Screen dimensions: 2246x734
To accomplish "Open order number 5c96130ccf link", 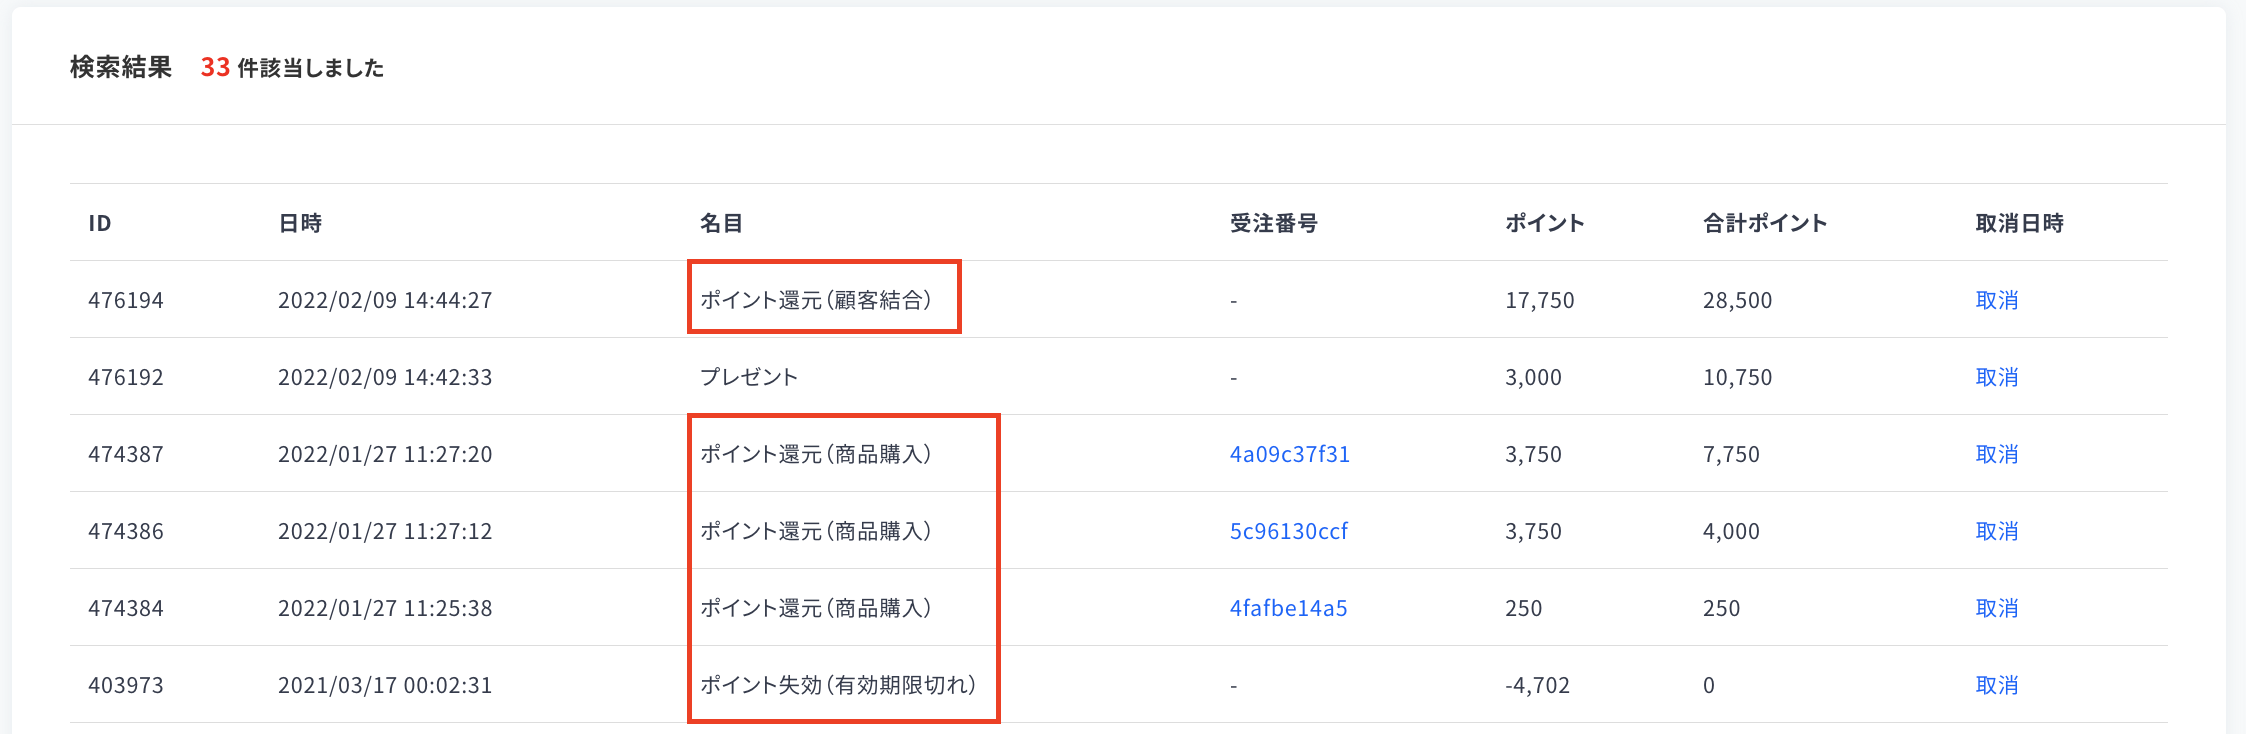I will pyautogui.click(x=1288, y=531).
